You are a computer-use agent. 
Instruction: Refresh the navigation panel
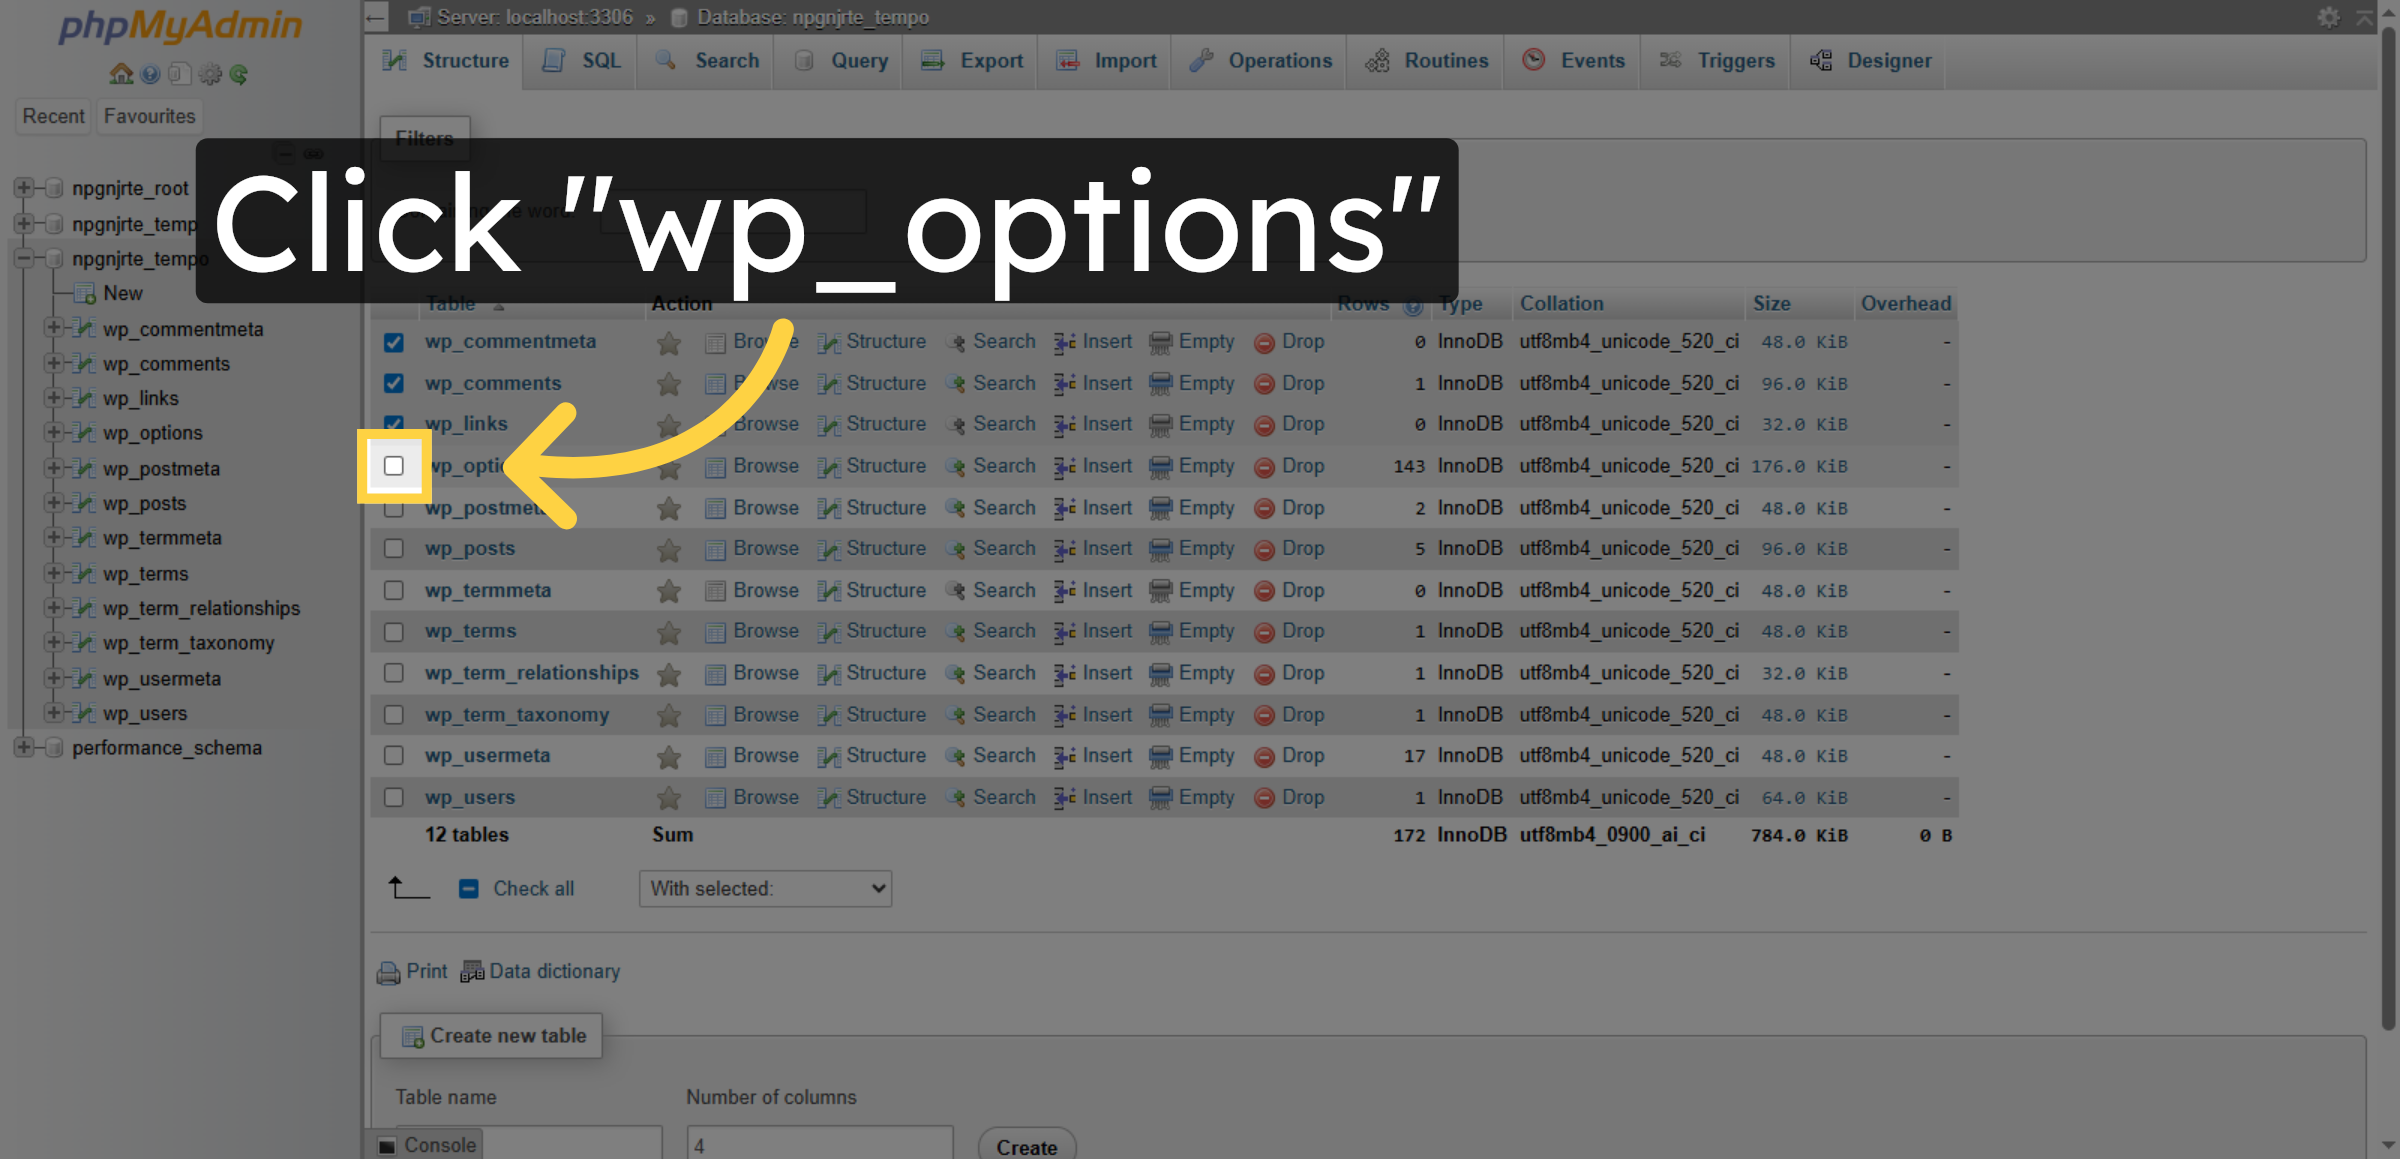pyautogui.click(x=239, y=74)
